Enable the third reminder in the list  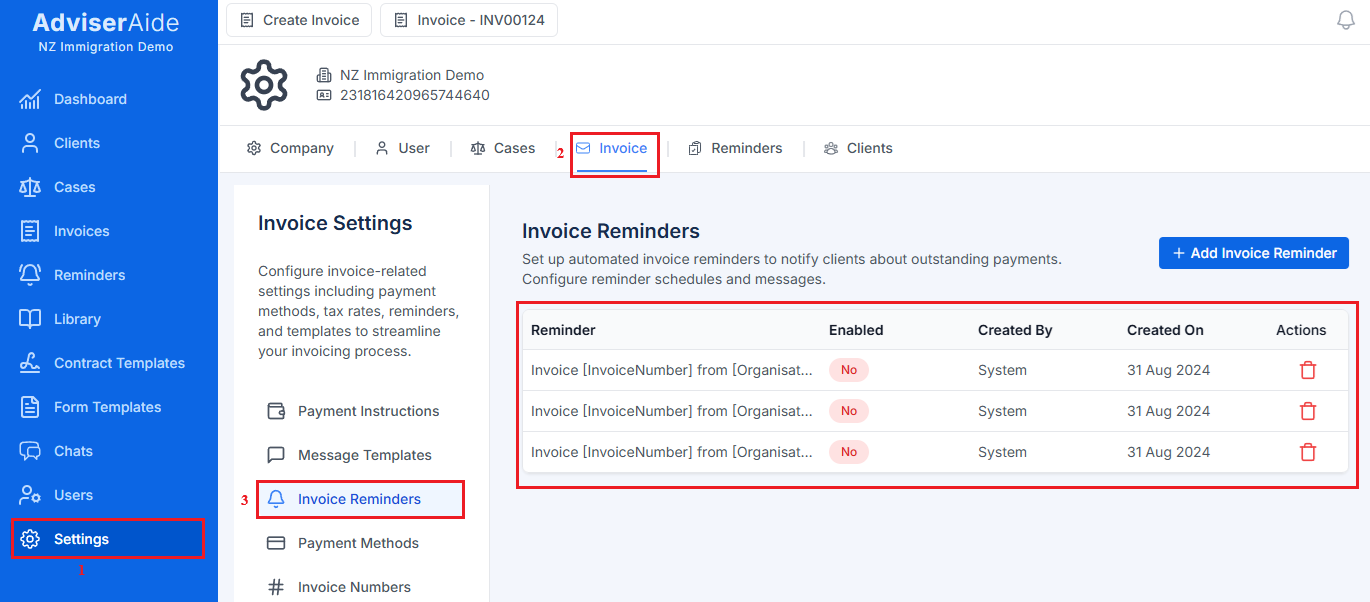coord(848,451)
